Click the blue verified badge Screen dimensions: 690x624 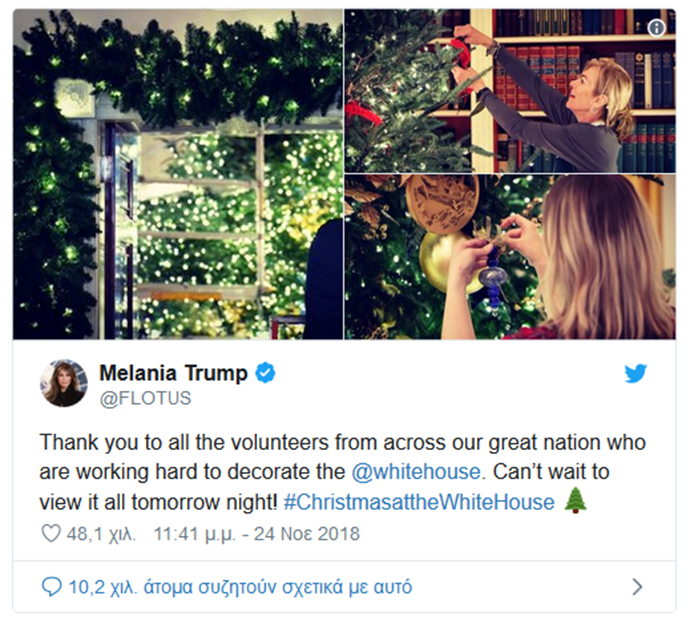265,373
